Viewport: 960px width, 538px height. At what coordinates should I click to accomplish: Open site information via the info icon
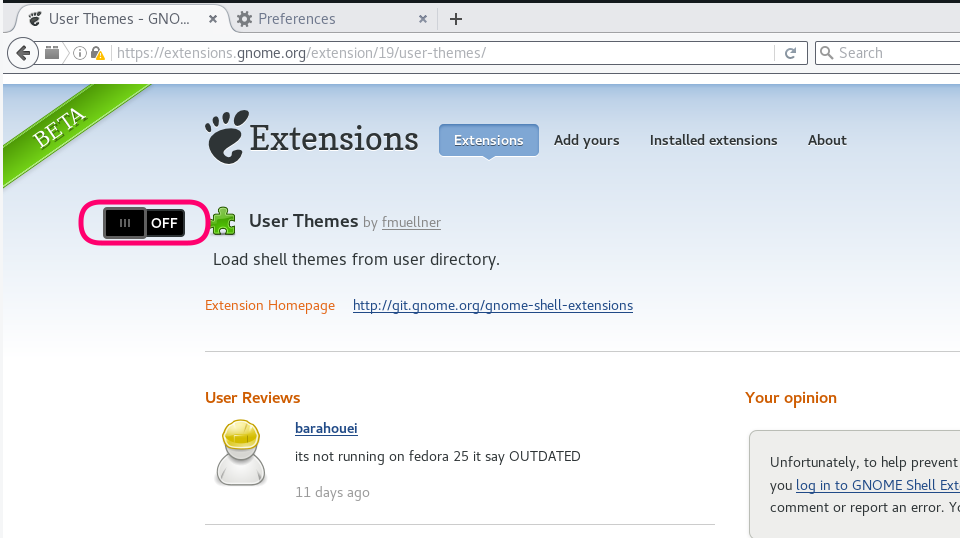pos(80,53)
